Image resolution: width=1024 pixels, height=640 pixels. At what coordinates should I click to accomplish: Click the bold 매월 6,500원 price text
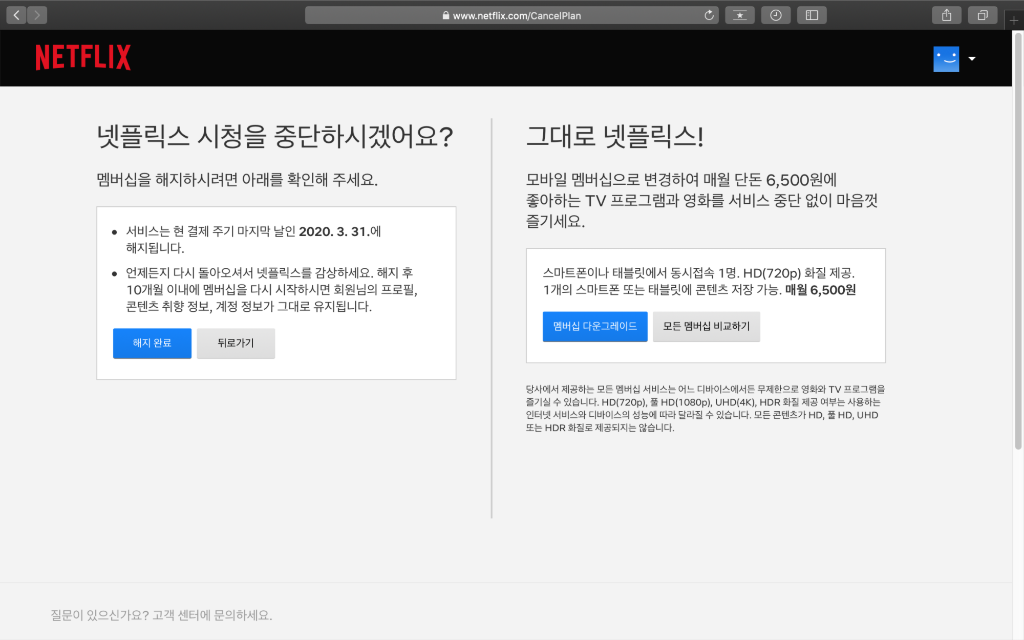pyautogui.click(x=820, y=290)
